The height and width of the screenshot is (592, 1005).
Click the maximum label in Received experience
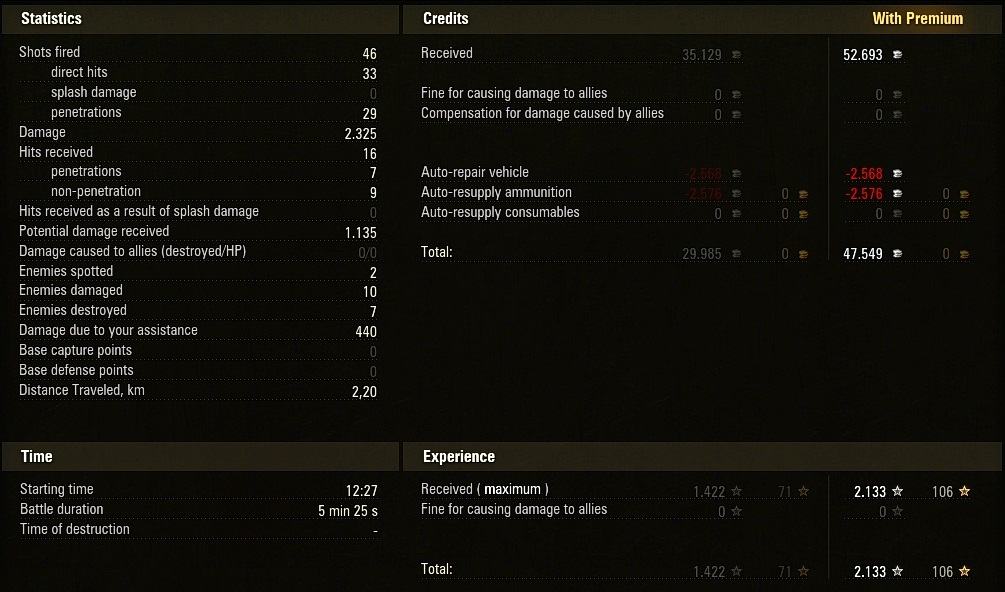point(512,489)
